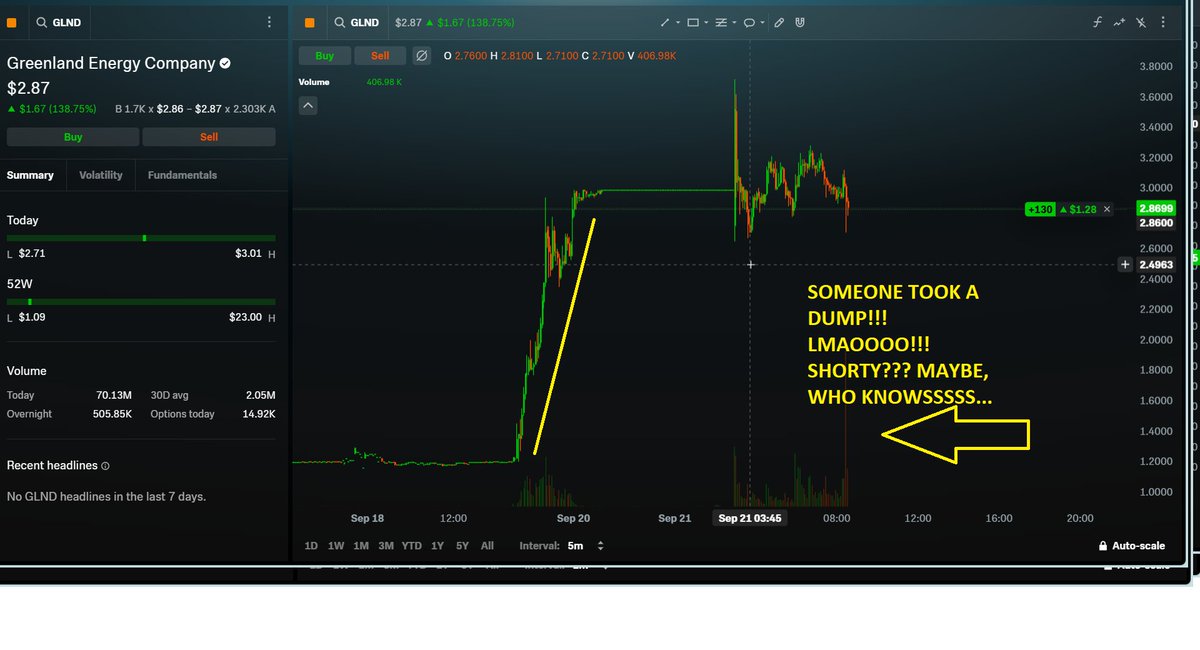Open the three-dot menu of the left panel
This screenshot has width=1200, height=650.
(x=268, y=22)
